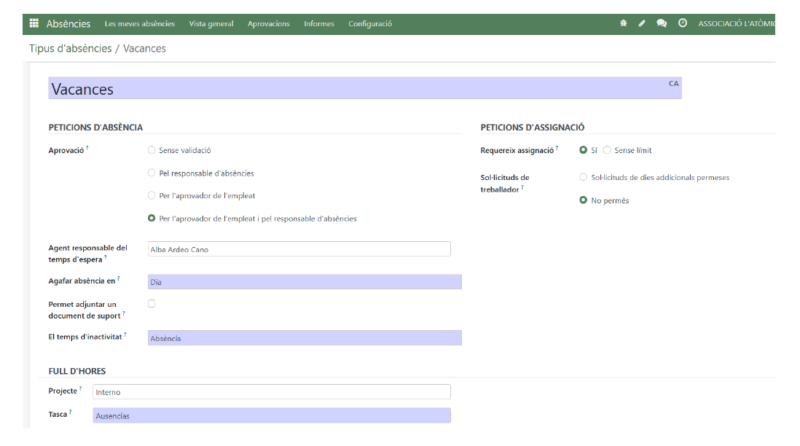
Task: Click the pencil edit icon in navbar
Action: (x=643, y=23)
